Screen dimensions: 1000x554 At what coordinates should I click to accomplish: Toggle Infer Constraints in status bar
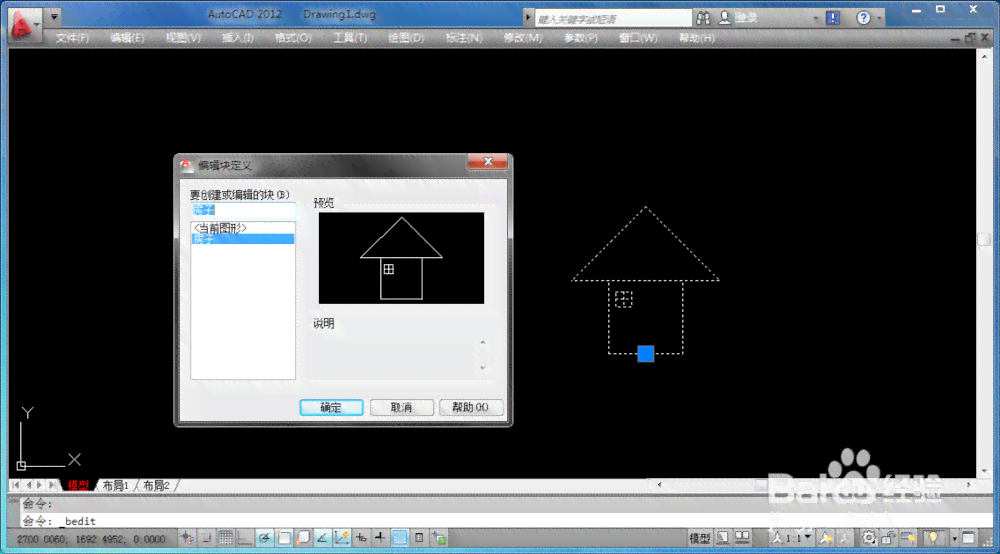187,538
